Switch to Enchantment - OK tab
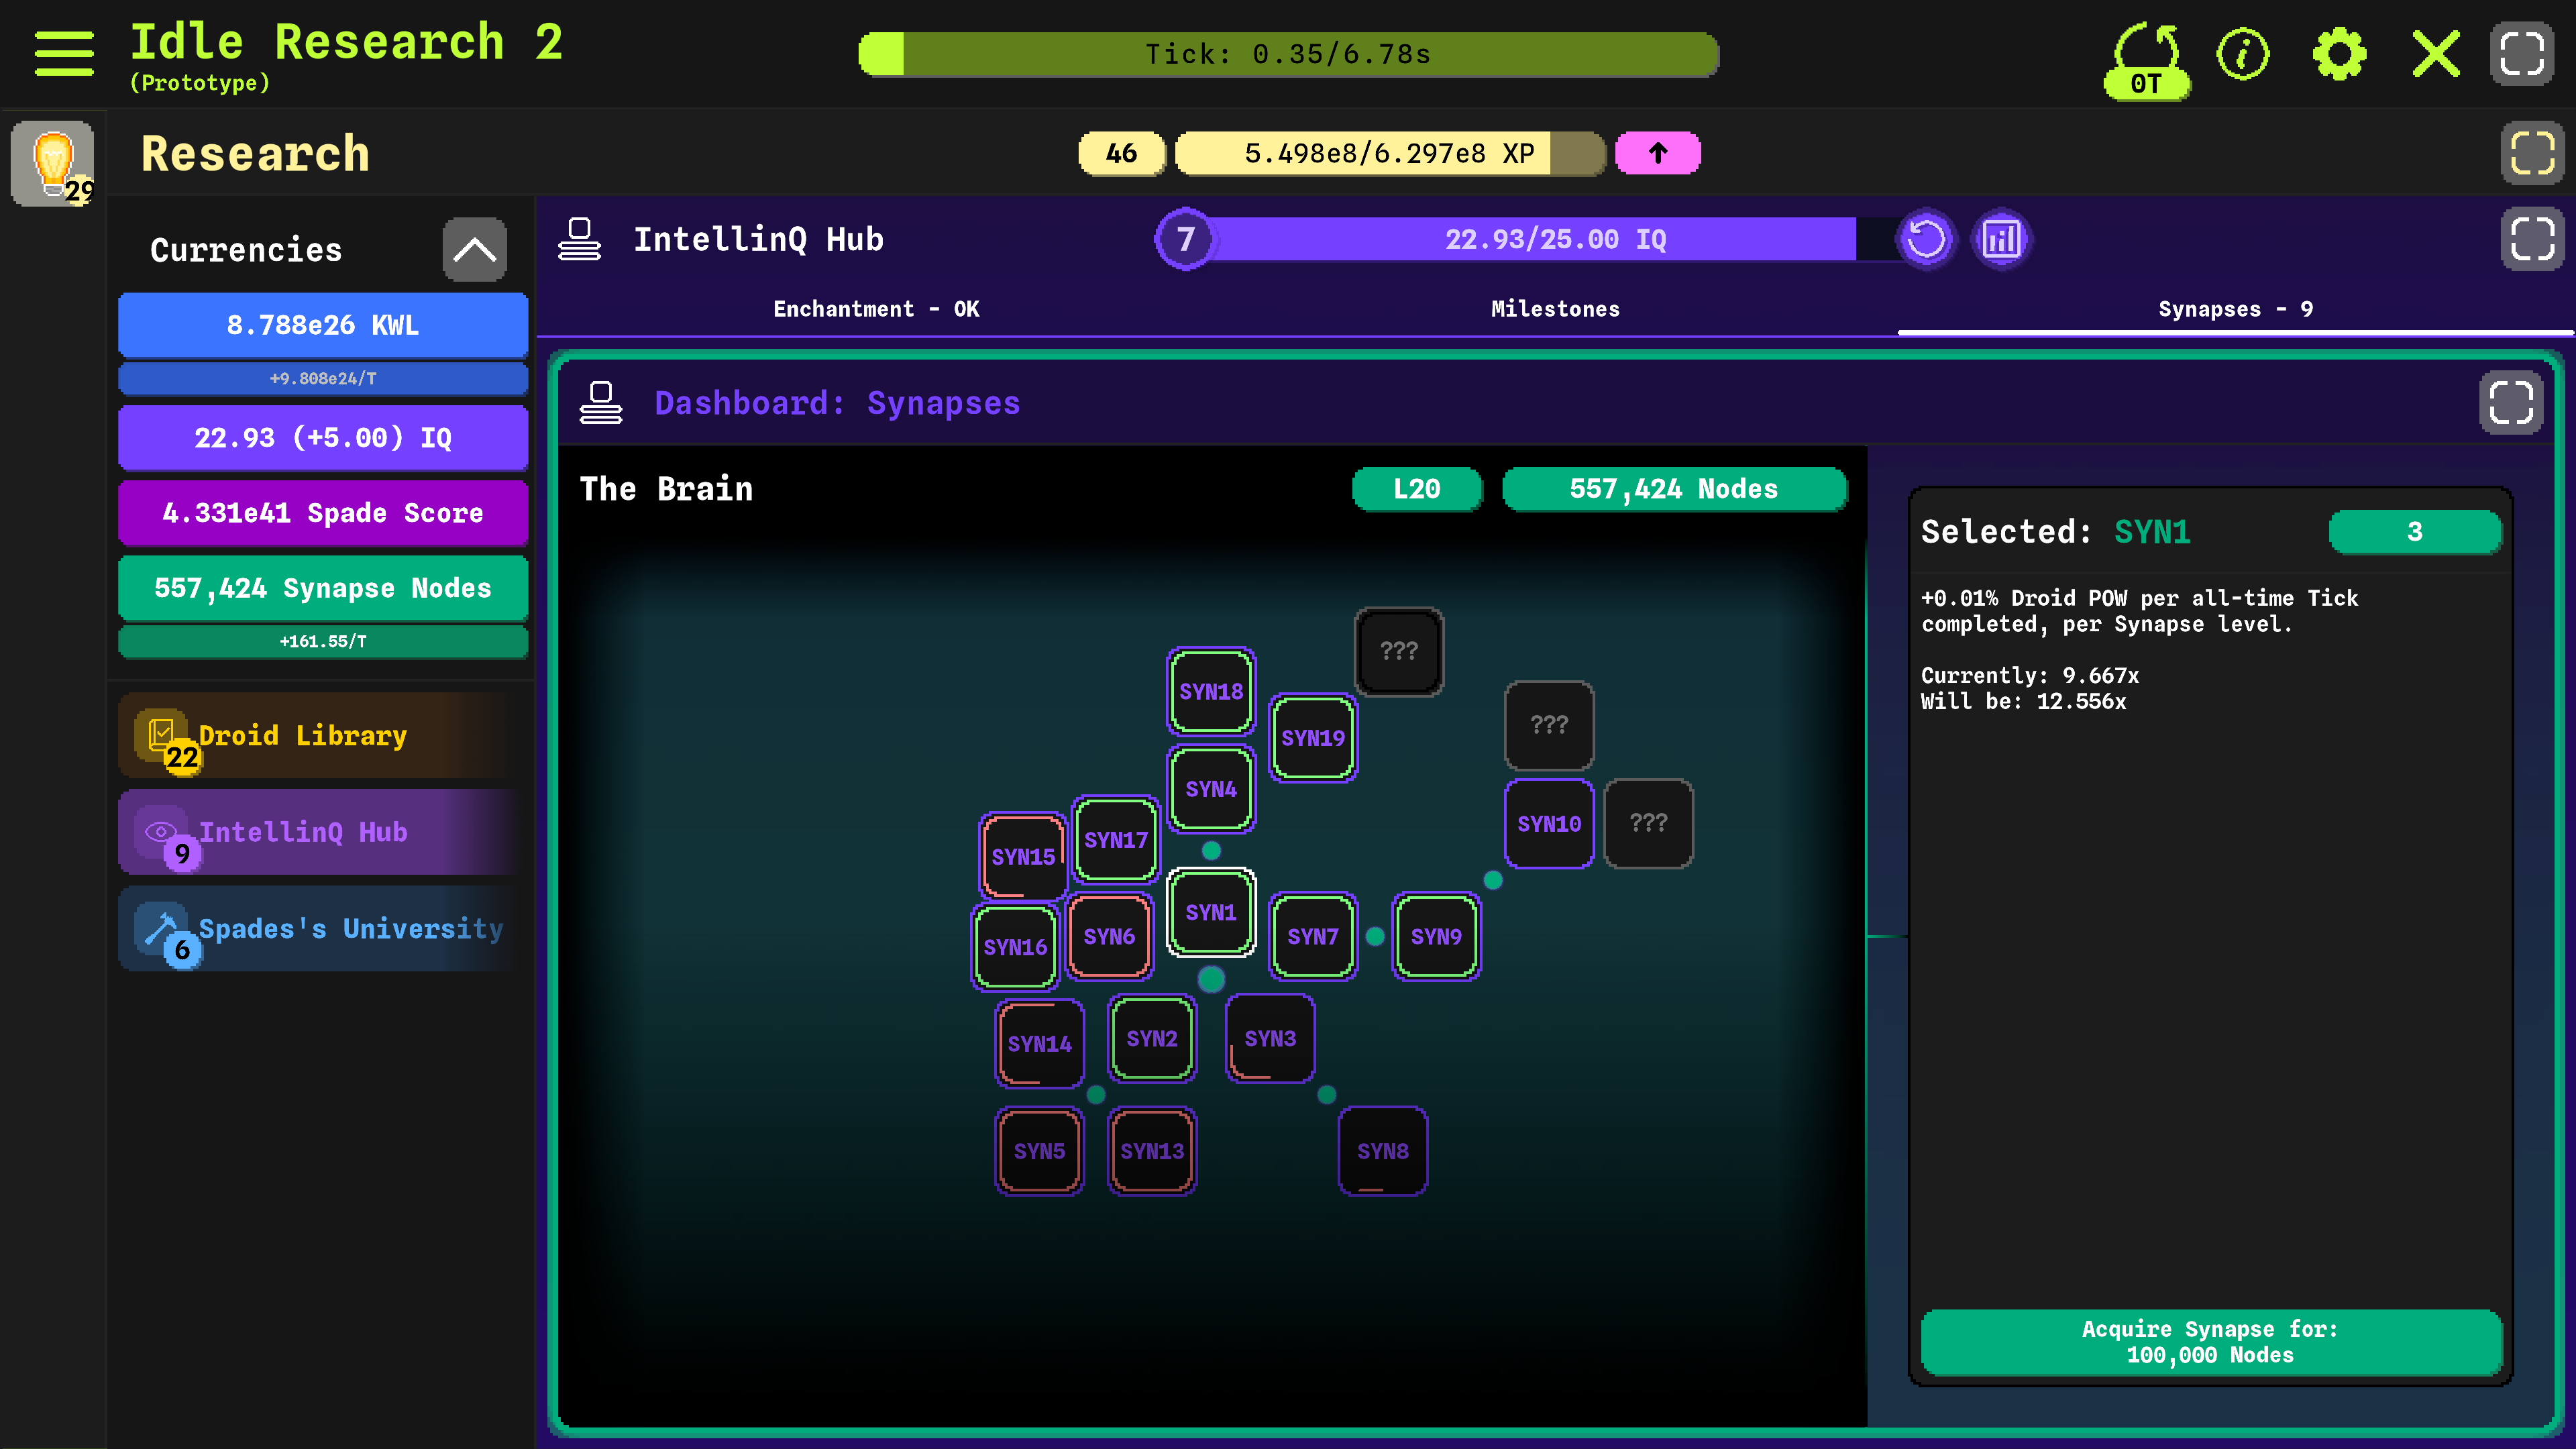The height and width of the screenshot is (1449, 2576). tap(876, 309)
